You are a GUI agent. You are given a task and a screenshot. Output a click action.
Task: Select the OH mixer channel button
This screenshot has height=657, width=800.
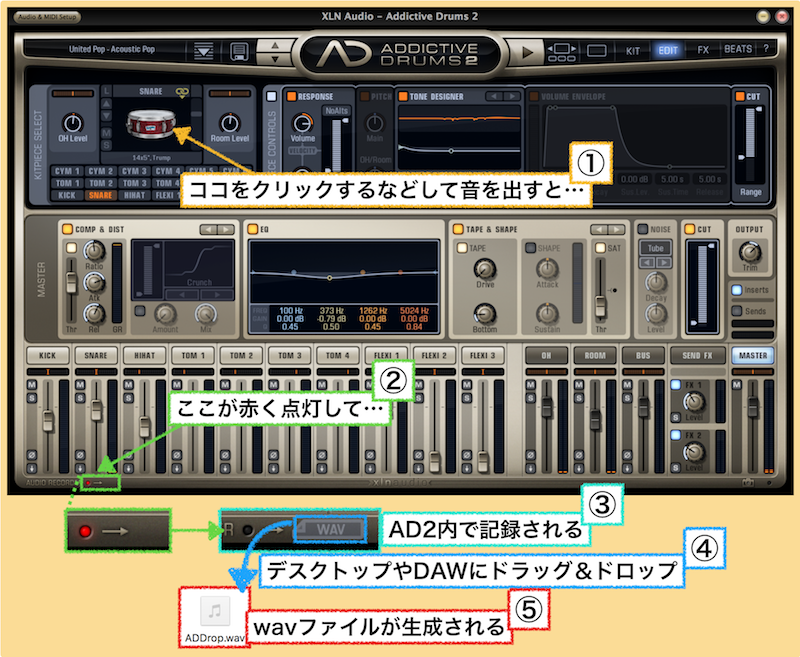coord(546,356)
